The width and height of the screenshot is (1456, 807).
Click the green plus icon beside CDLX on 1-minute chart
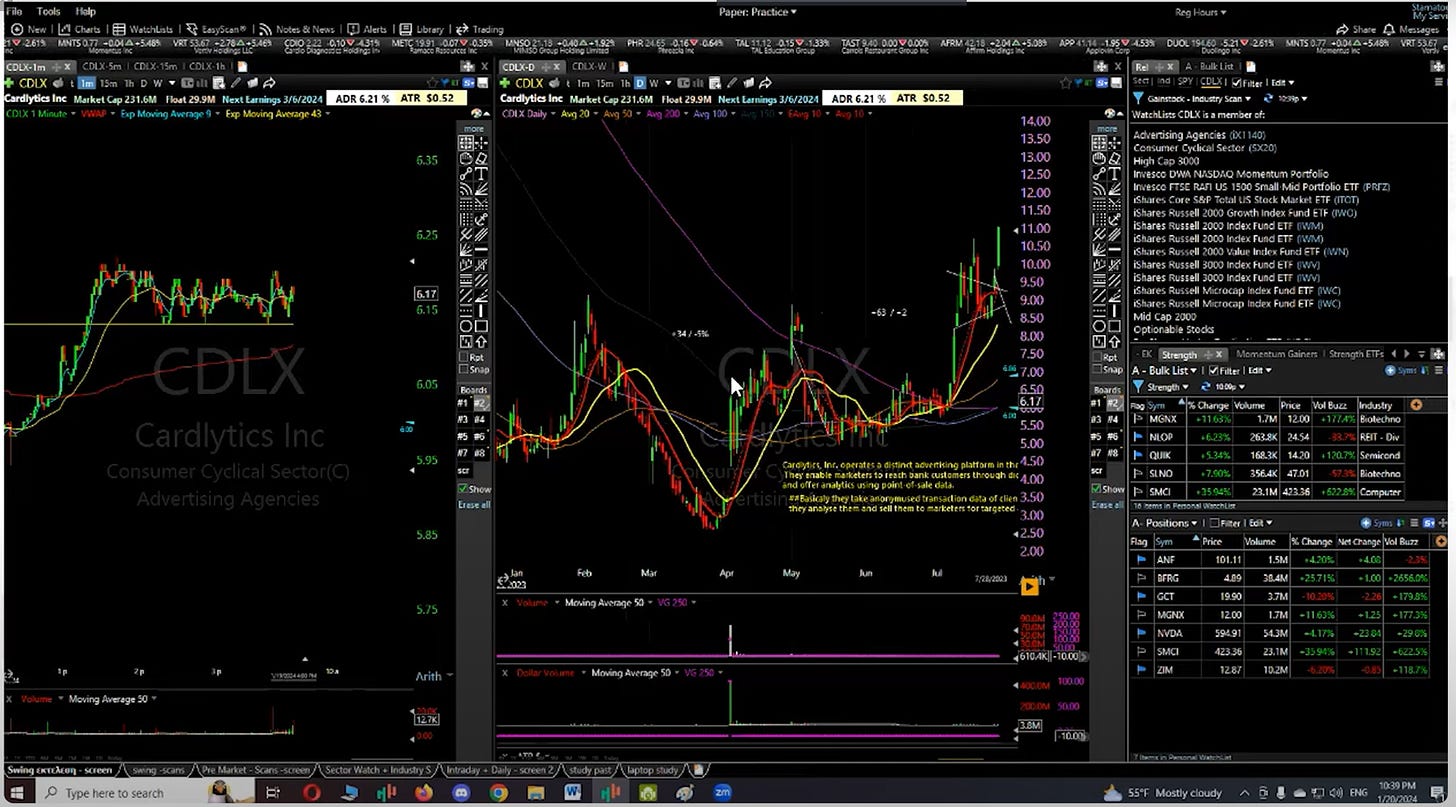click(x=9, y=83)
